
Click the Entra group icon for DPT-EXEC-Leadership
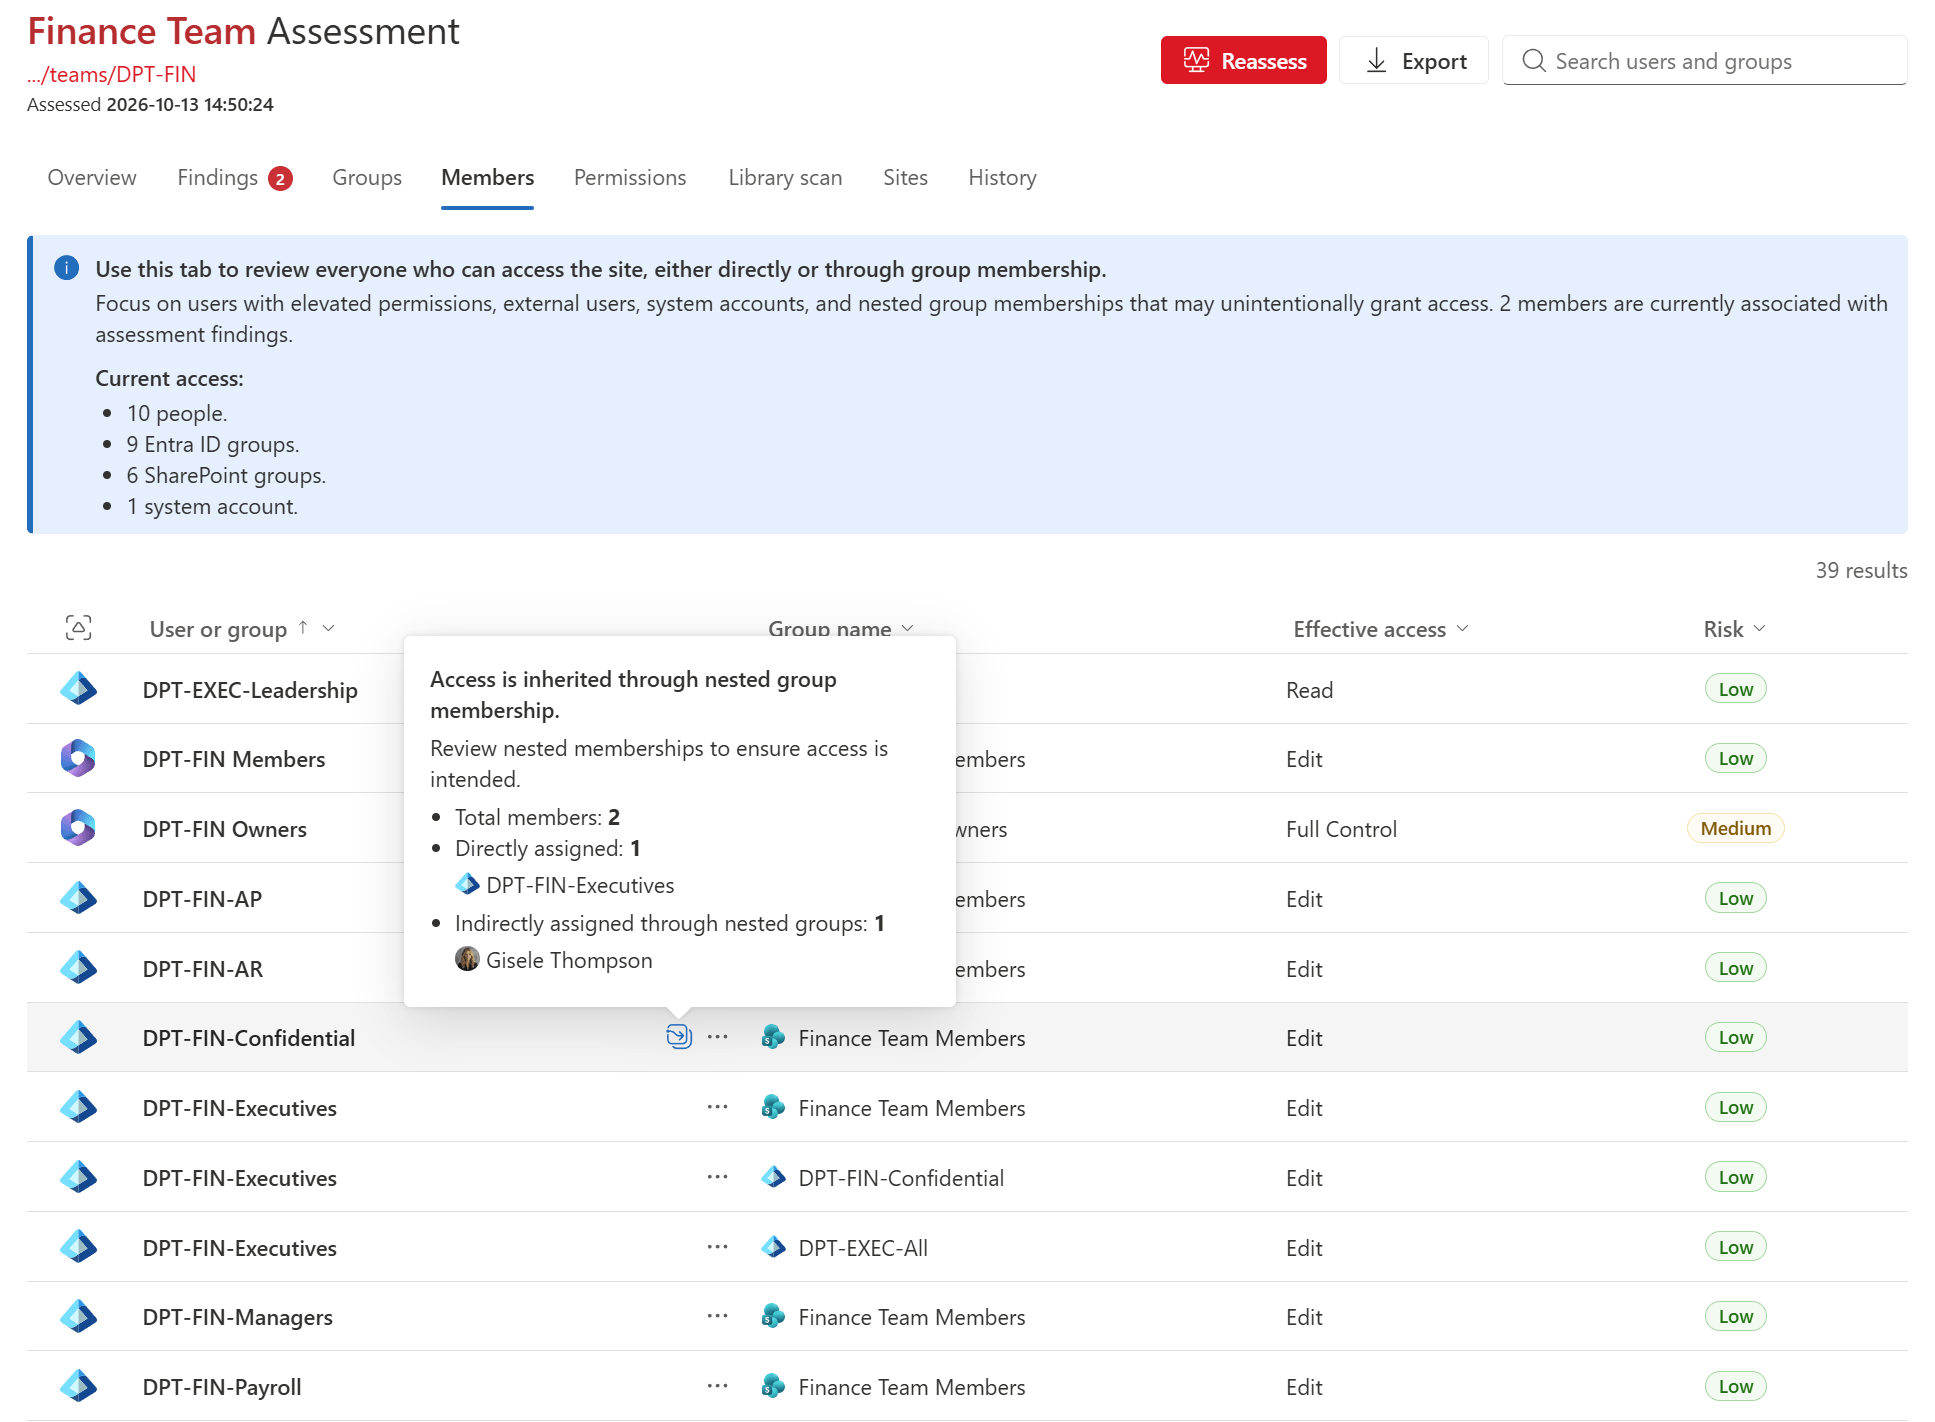[78, 689]
